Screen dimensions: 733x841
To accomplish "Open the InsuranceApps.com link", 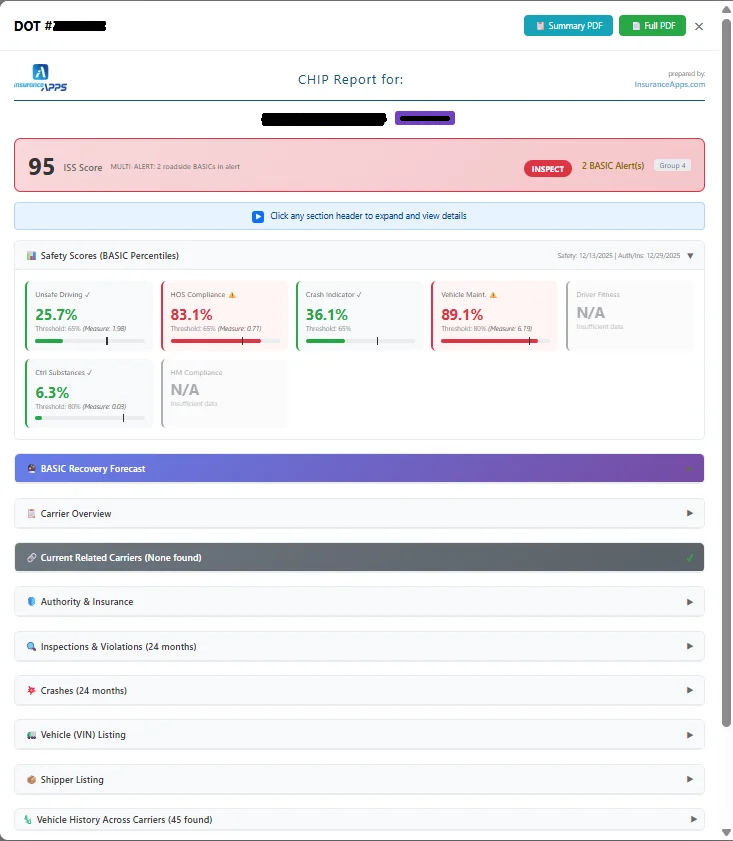I will coord(670,84).
